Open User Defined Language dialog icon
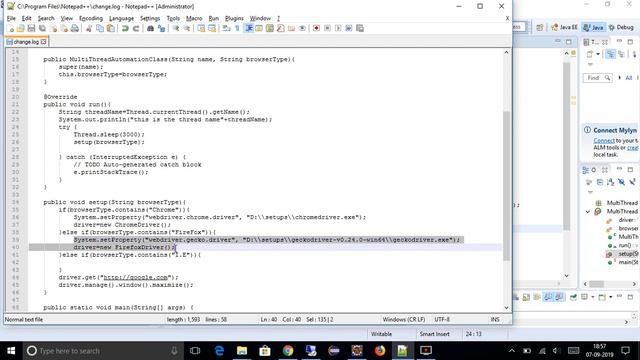 [259, 29]
